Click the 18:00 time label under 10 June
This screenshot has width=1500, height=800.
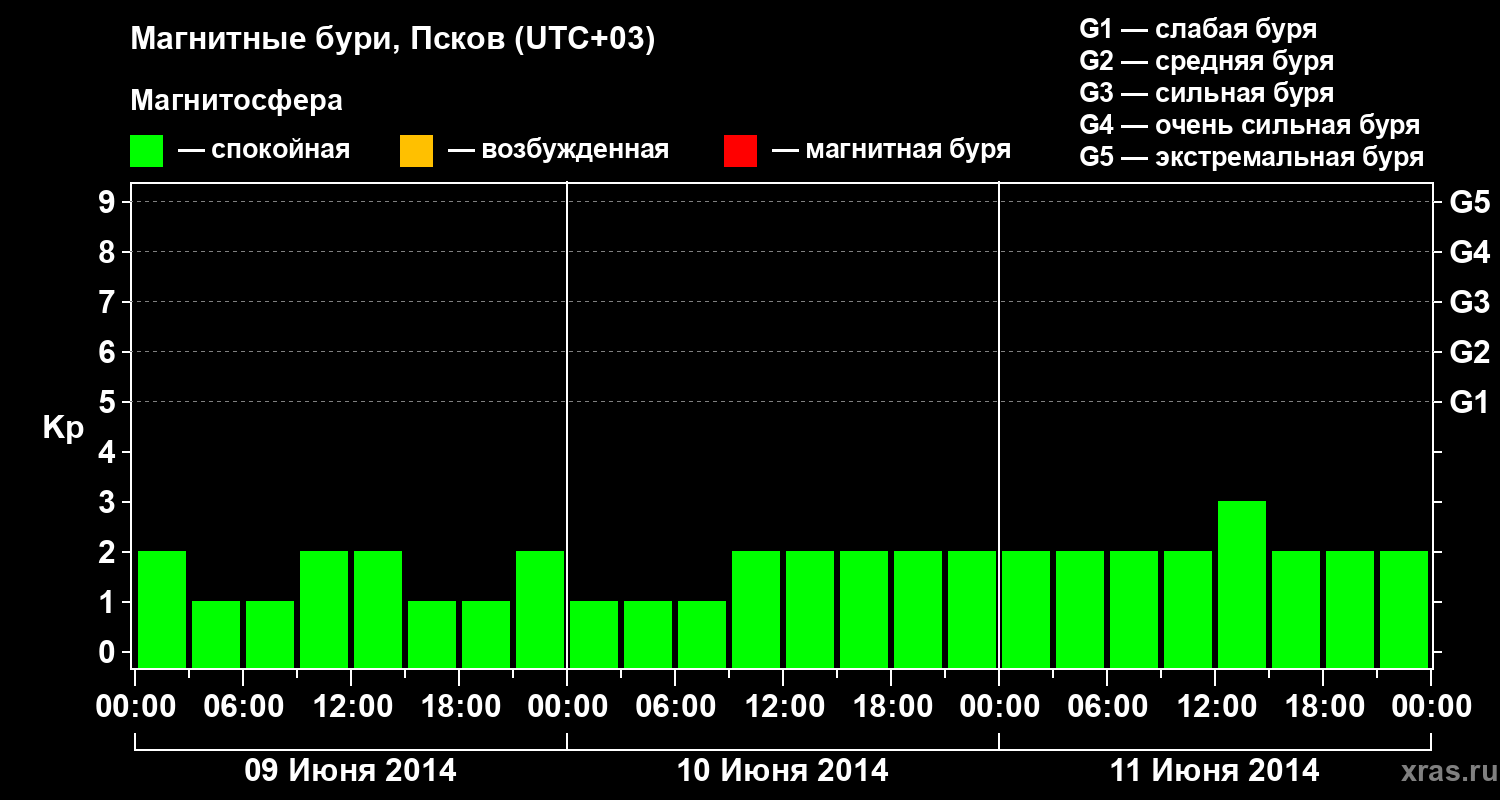pyautogui.click(x=891, y=707)
